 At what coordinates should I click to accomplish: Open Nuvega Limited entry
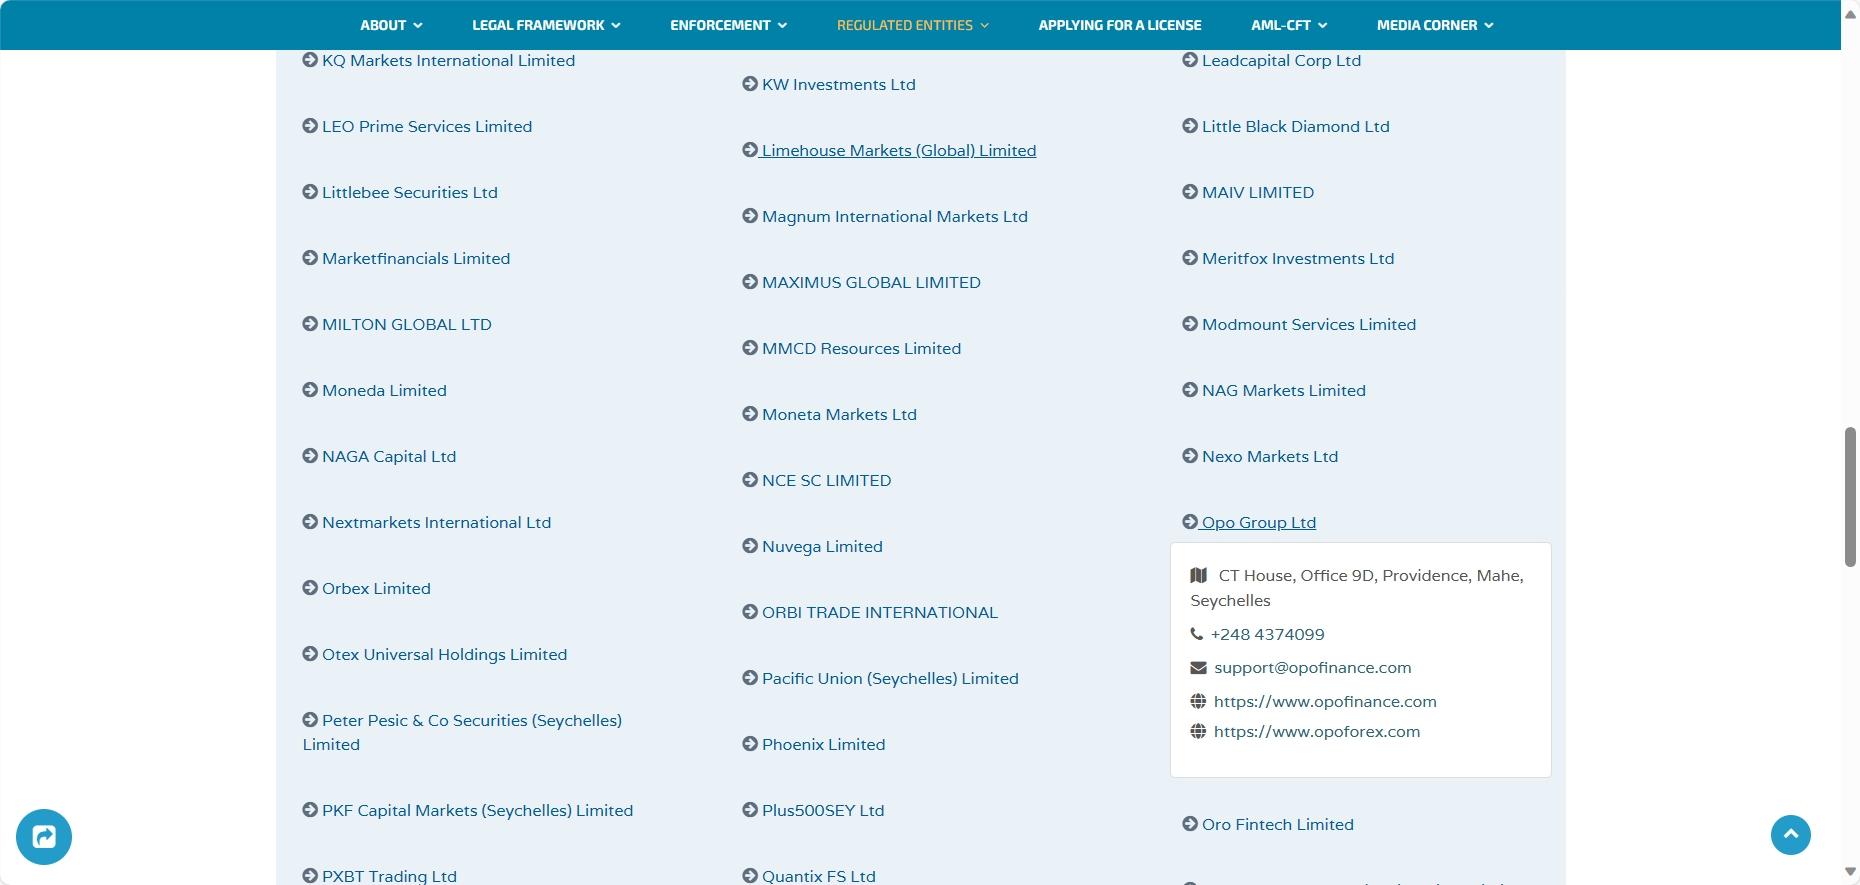(822, 546)
